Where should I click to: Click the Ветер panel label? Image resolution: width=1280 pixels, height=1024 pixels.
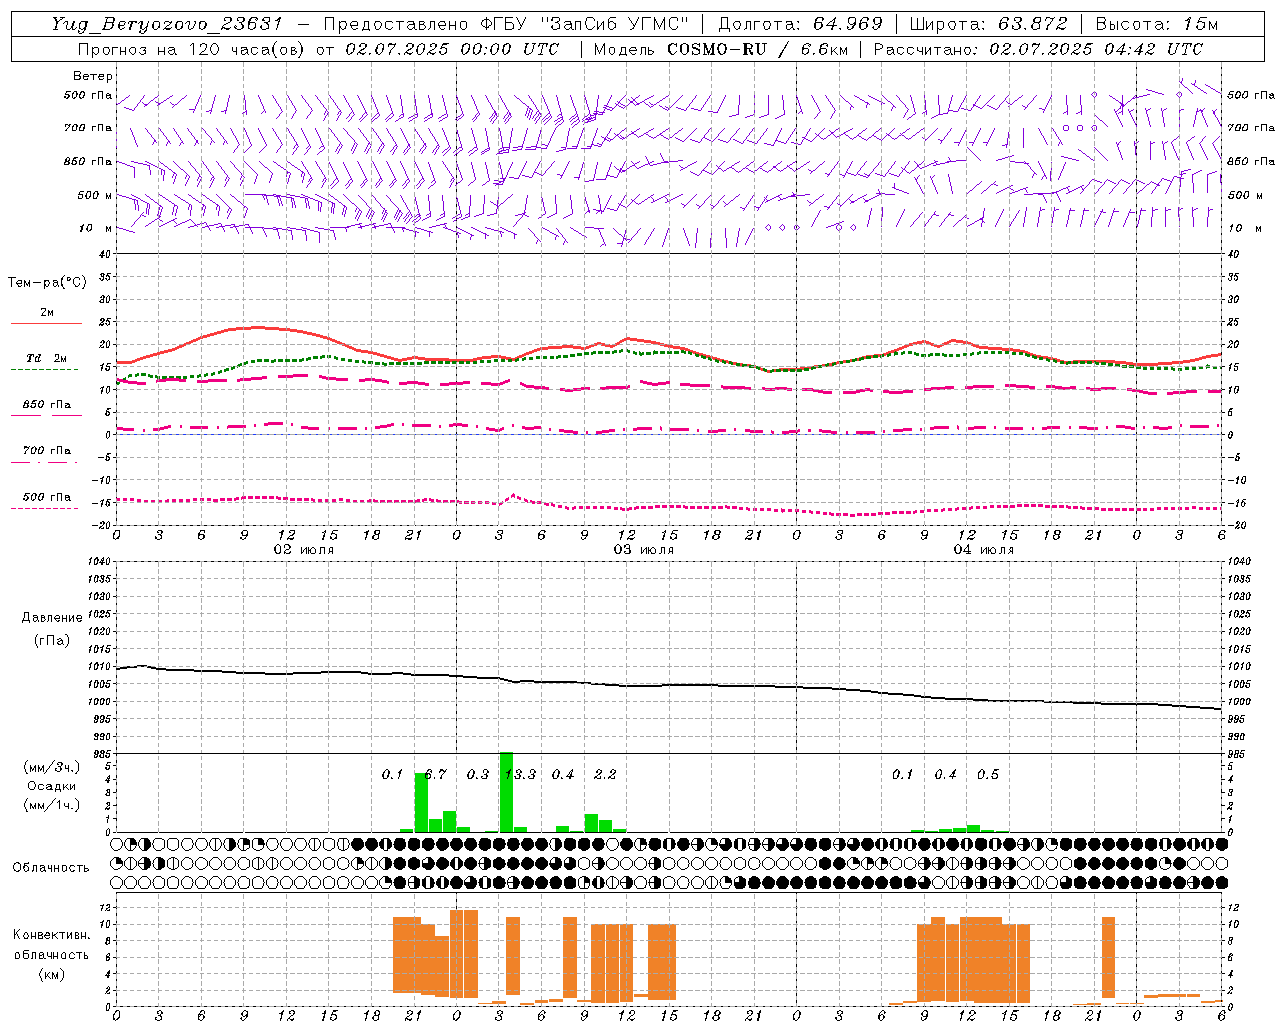click(x=93, y=76)
